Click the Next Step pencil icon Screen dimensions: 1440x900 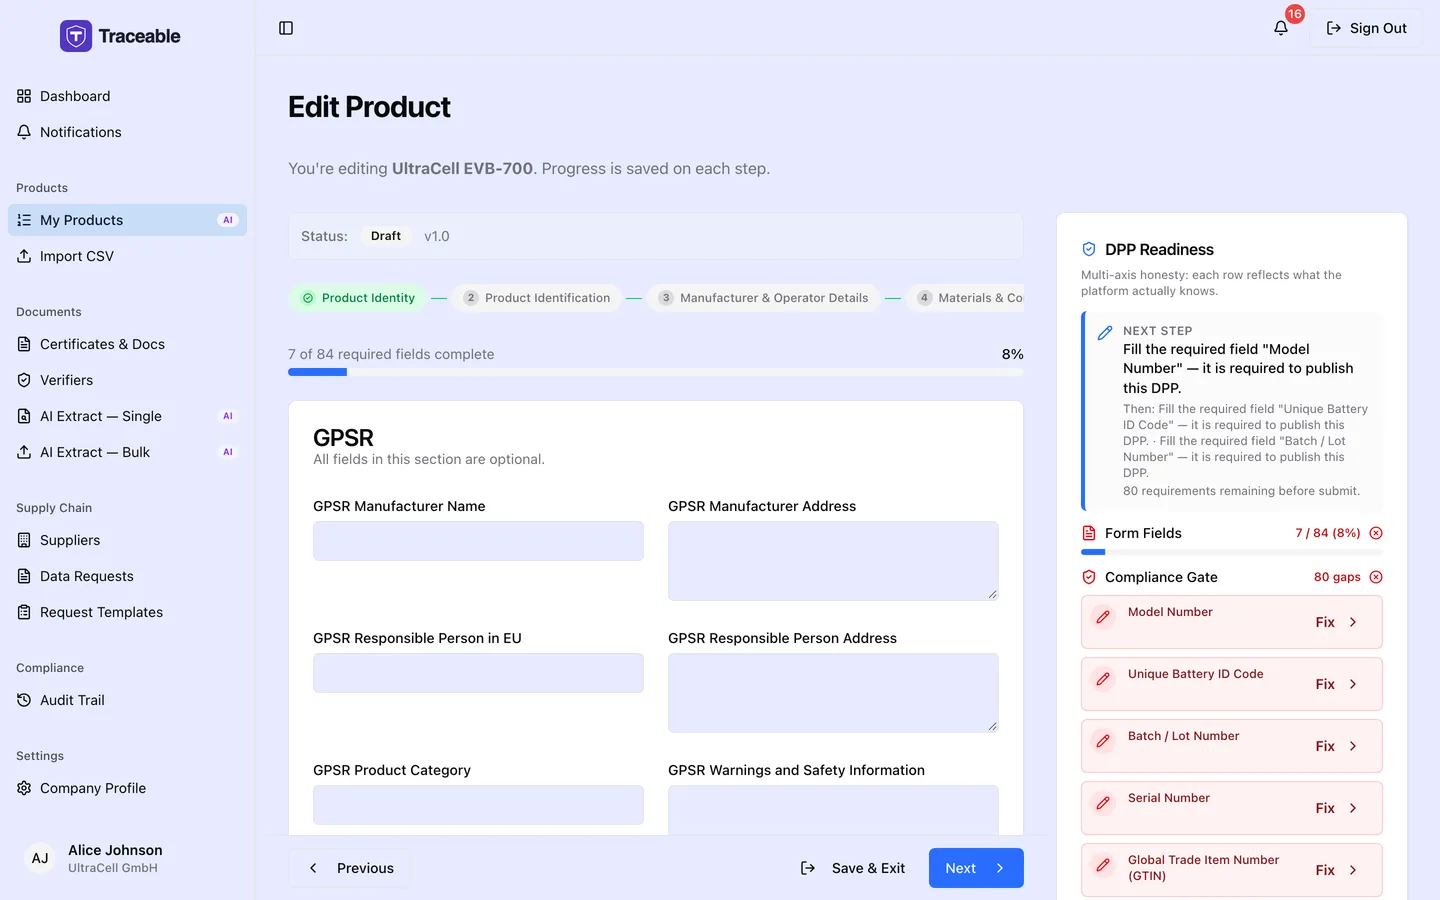point(1105,333)
